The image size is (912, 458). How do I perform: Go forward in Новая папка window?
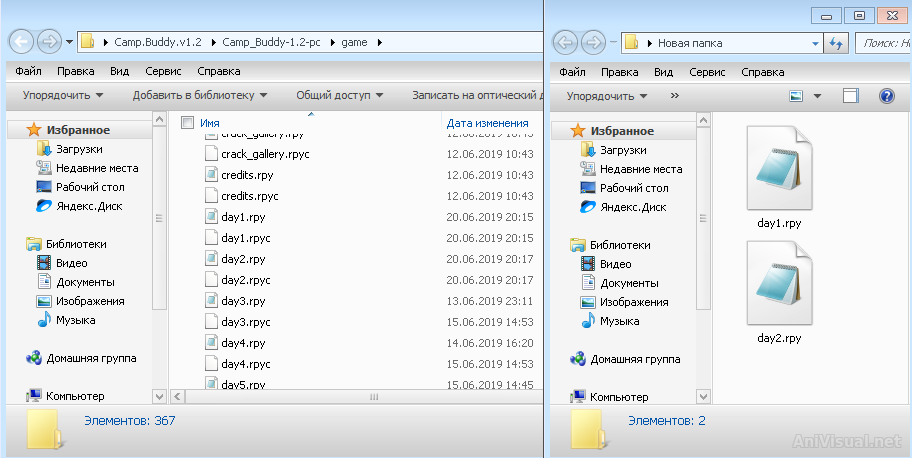tap(593, 42)
